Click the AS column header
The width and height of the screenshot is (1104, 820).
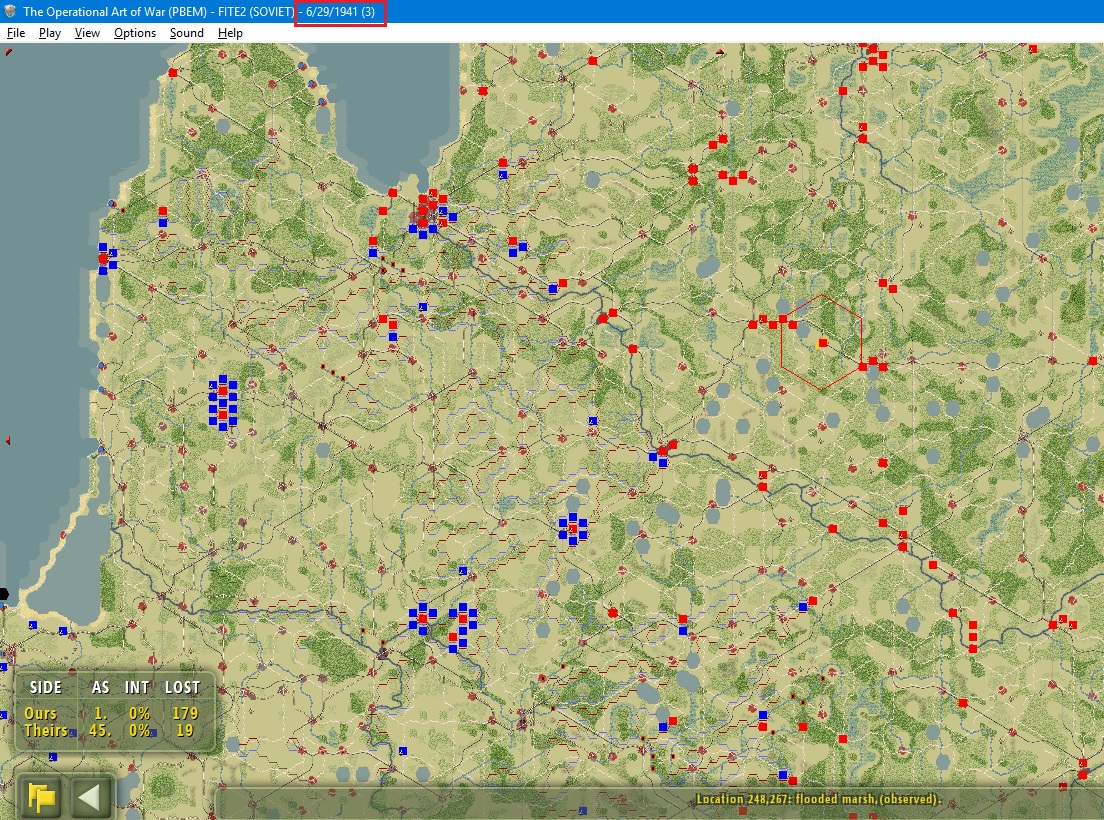point(100,688)
